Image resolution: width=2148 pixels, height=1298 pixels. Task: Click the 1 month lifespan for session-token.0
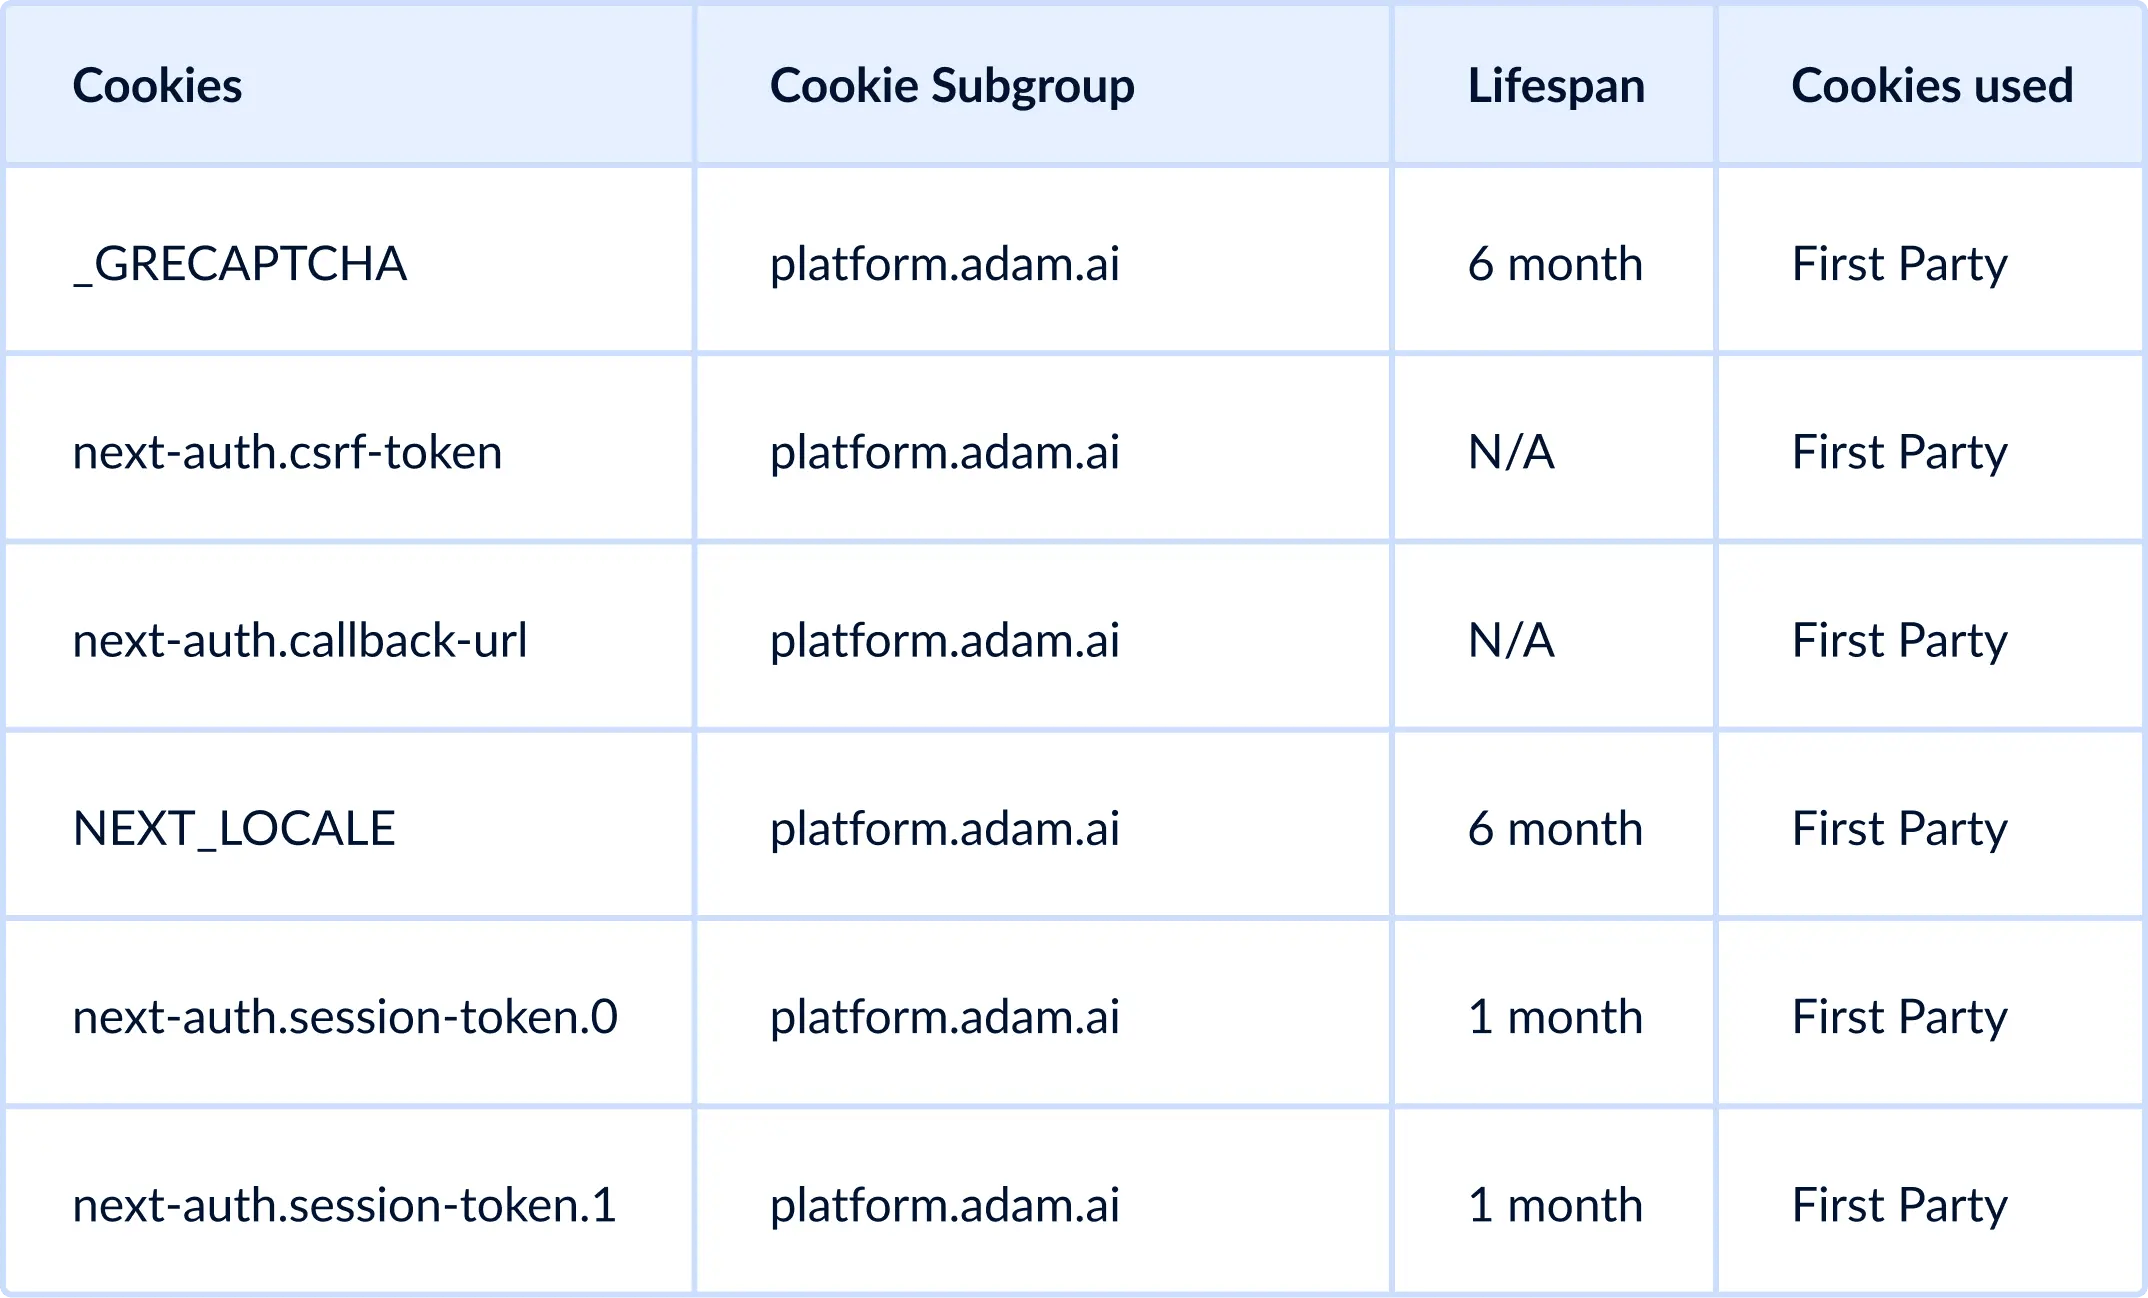coord(1555,1017)
